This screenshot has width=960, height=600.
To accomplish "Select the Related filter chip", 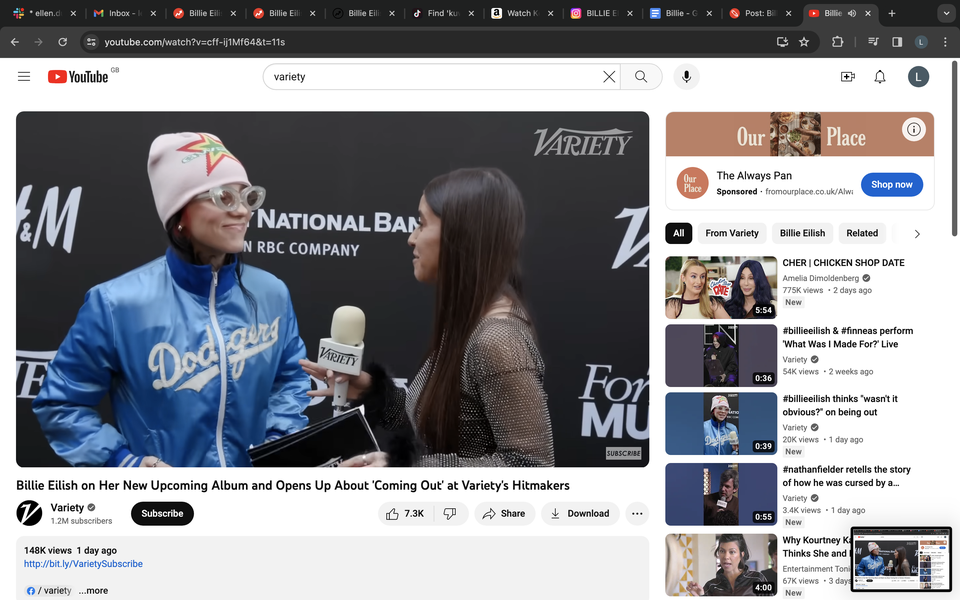I will (x=862, y=233).
